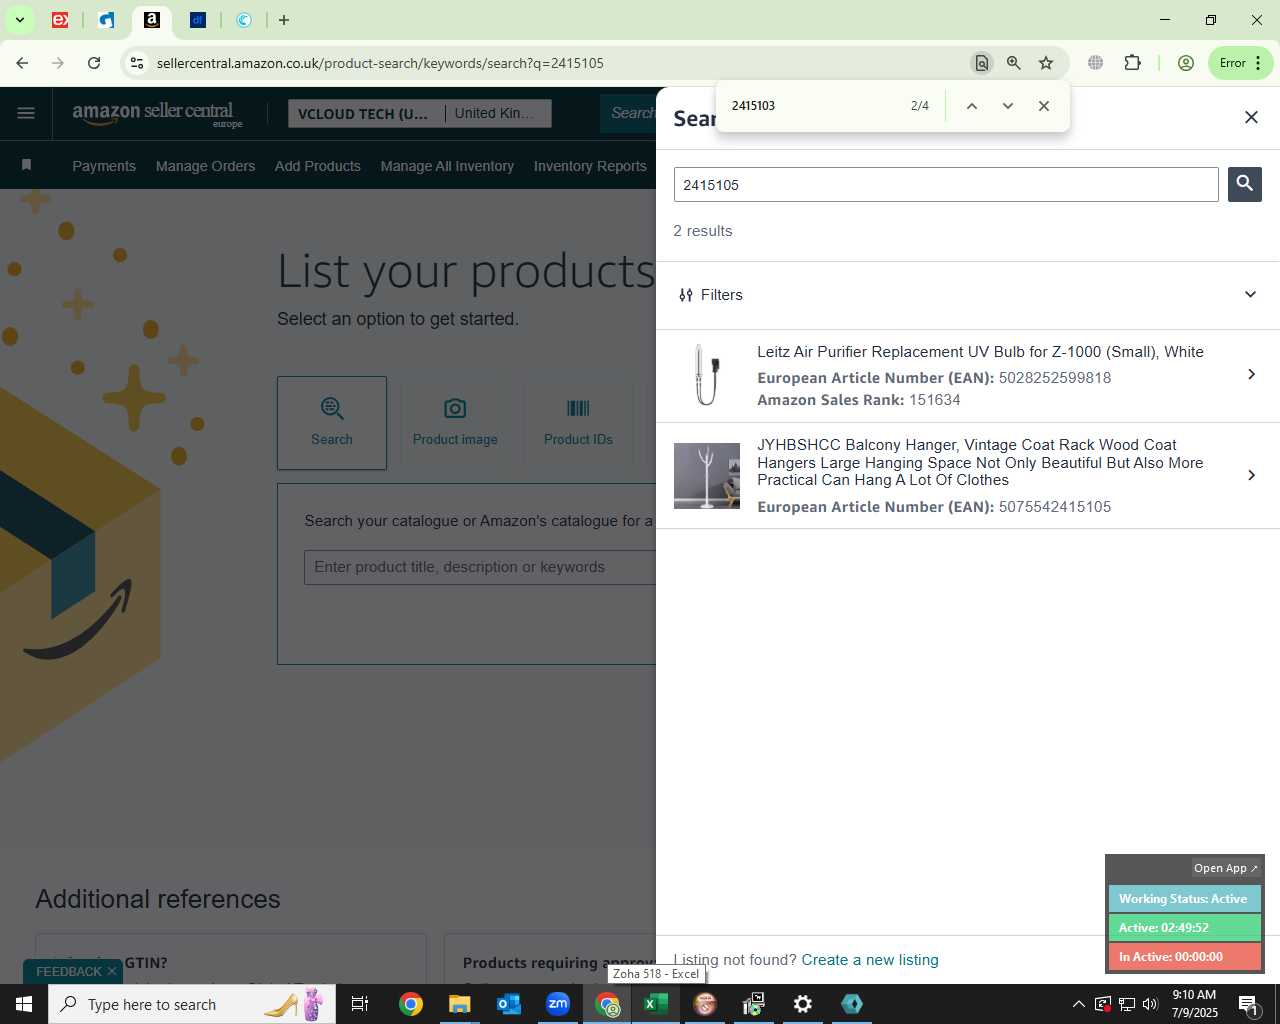Show hidden system tray icons
1280x1024 pixels.
[1078, 1004]
